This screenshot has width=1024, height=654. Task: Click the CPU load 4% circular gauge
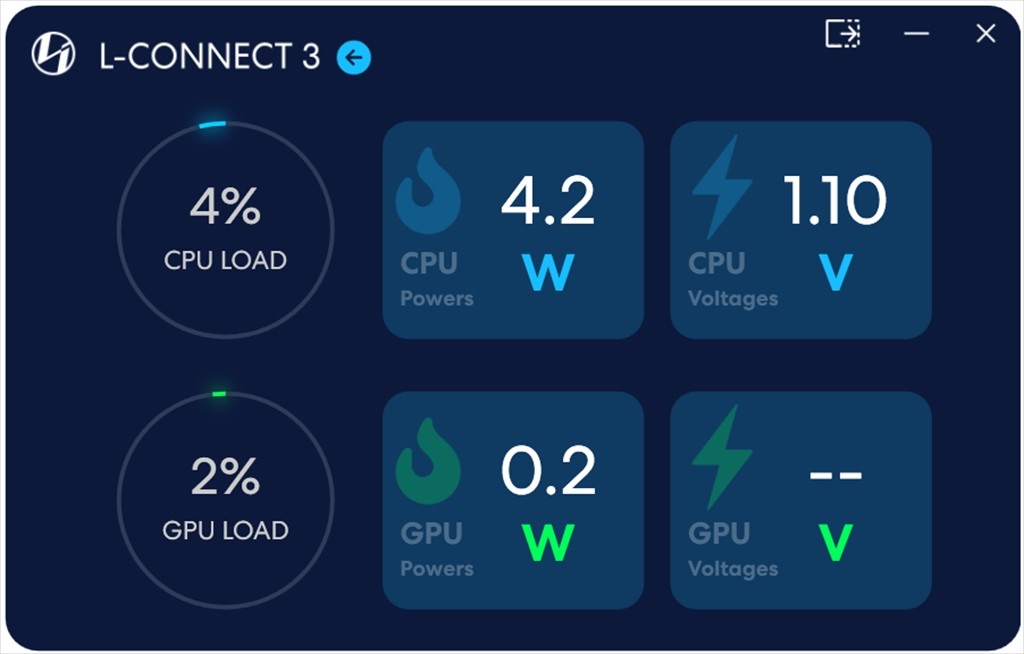(225, 230)
